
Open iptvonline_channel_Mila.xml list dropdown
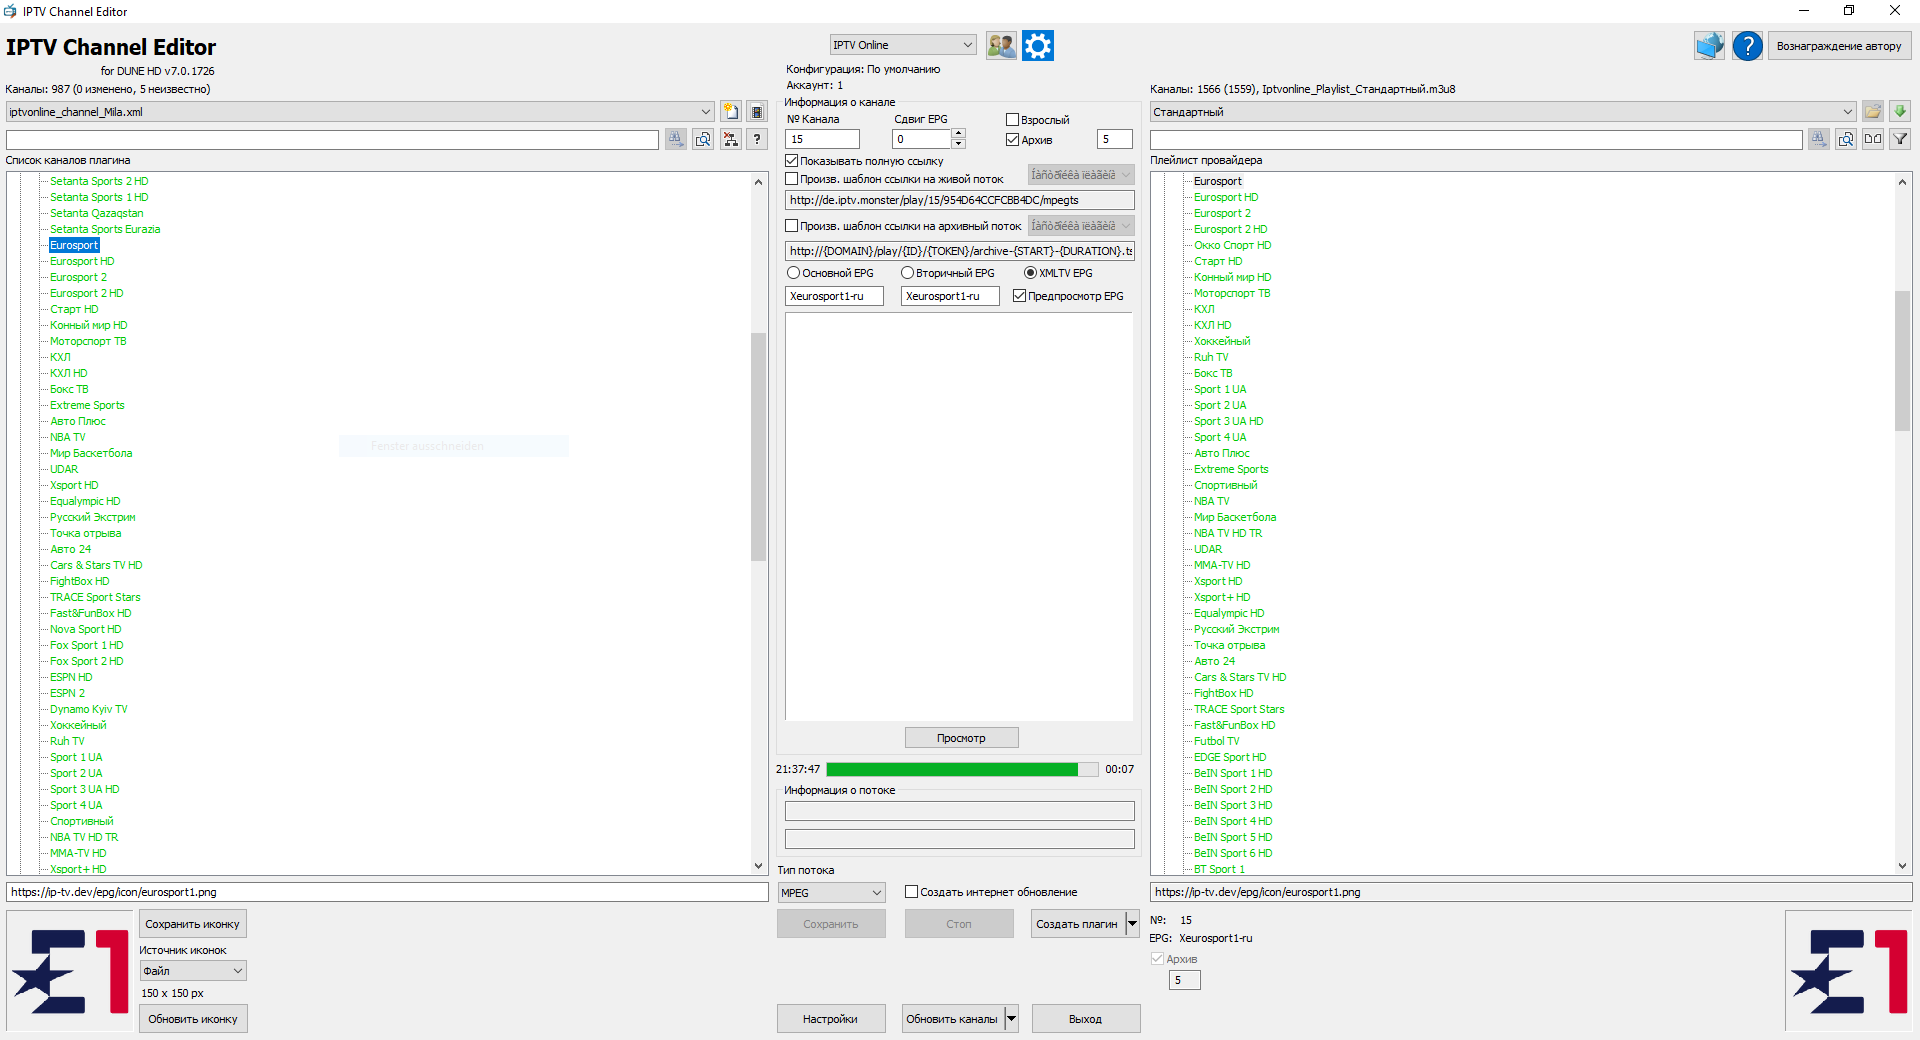(360, 112)
